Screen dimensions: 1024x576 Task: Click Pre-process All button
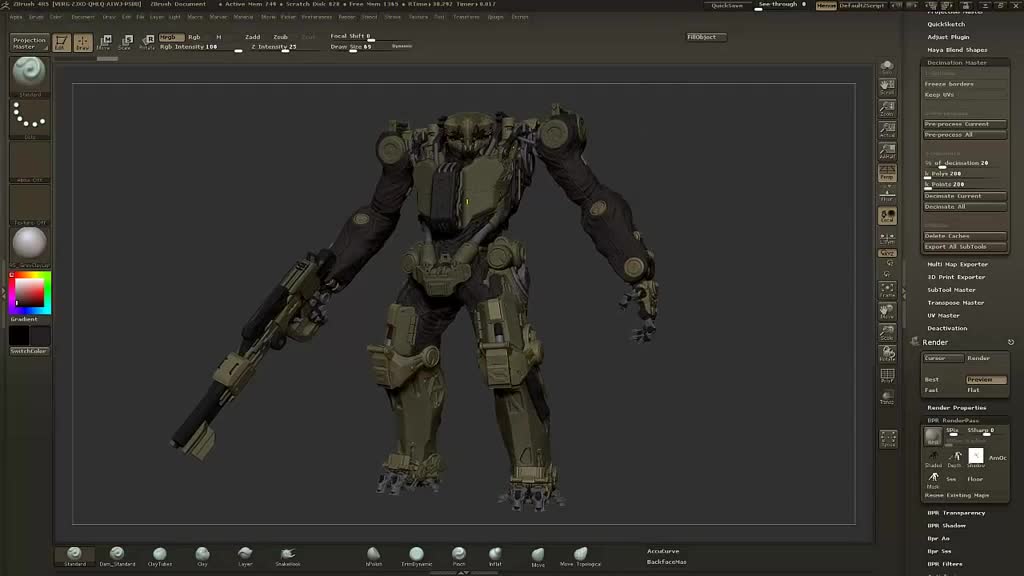click(965, 135)
